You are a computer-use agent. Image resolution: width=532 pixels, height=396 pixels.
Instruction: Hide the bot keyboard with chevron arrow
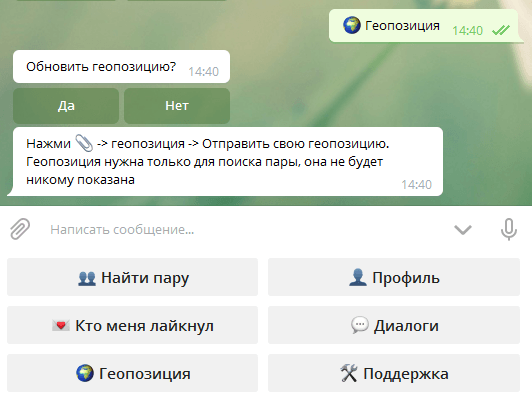tap(463, 230)
